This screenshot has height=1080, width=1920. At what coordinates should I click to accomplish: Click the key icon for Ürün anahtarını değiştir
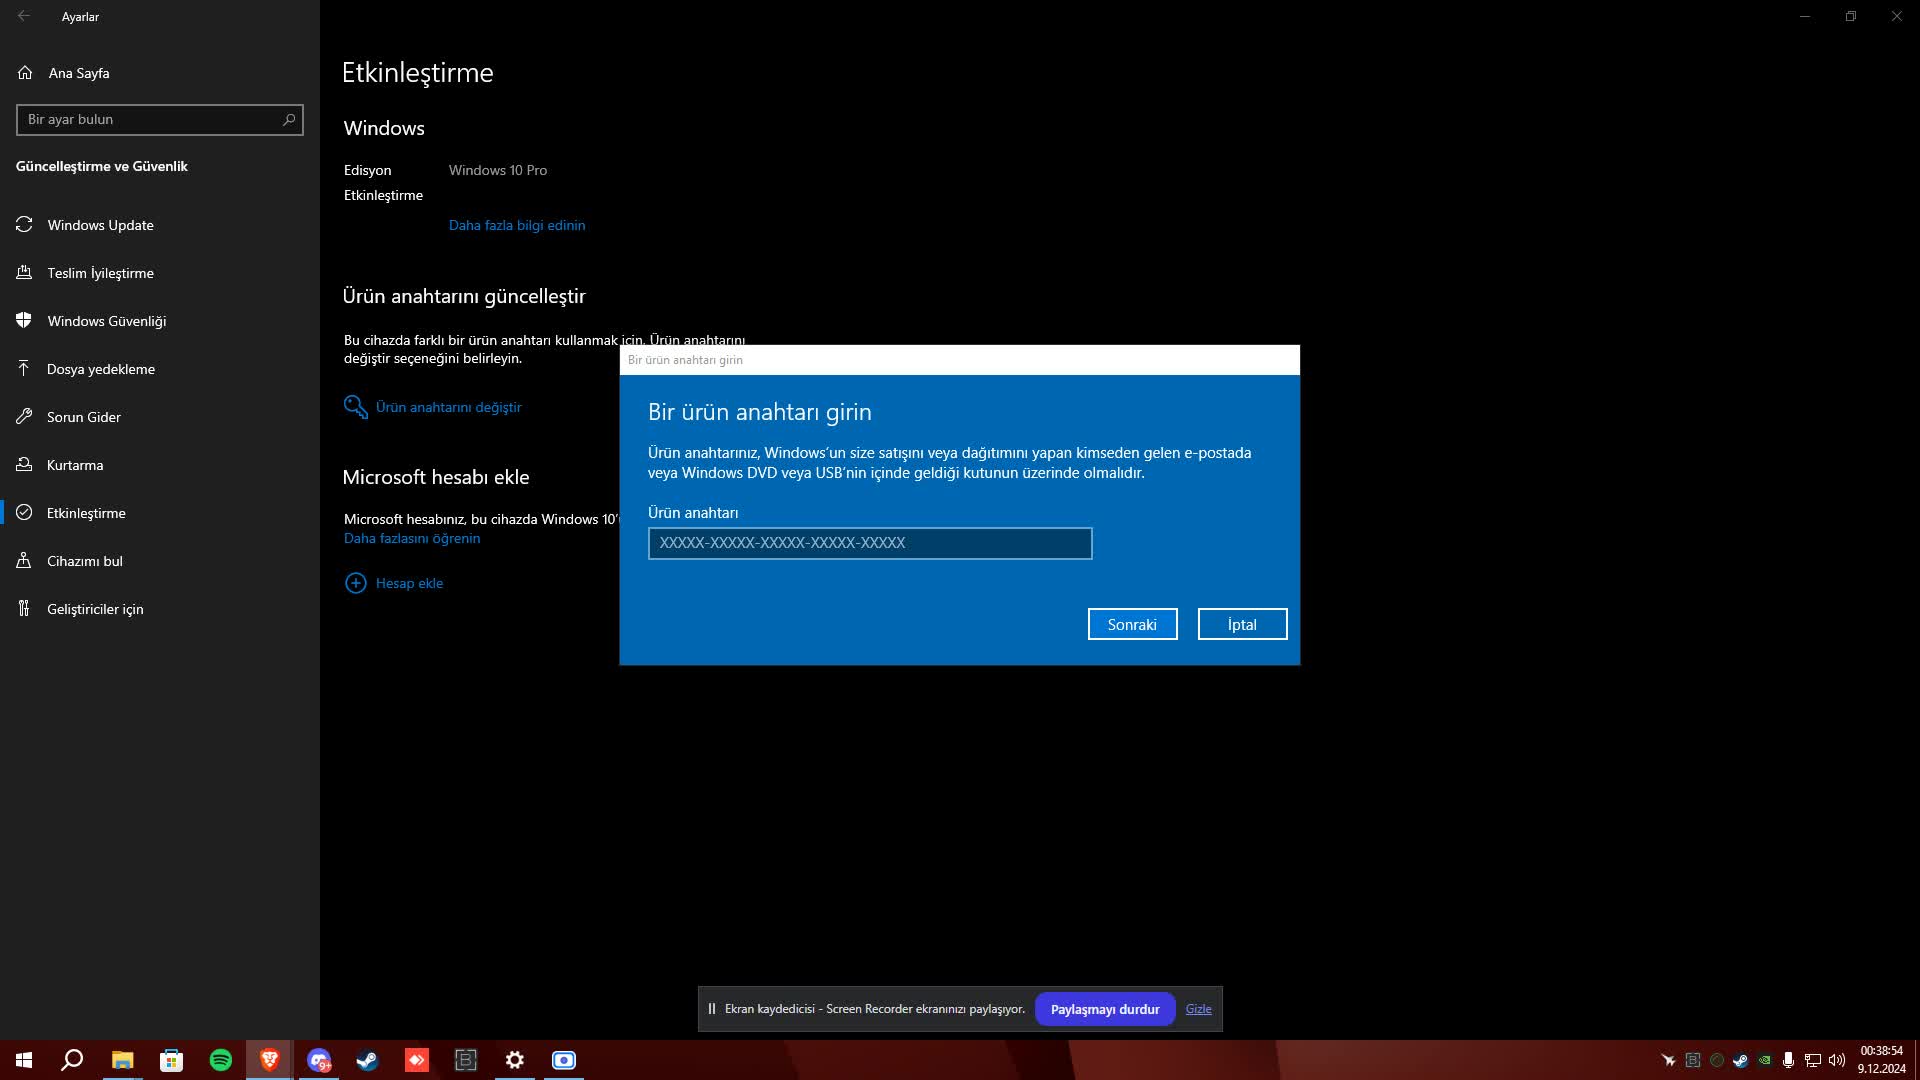point(355,407)
